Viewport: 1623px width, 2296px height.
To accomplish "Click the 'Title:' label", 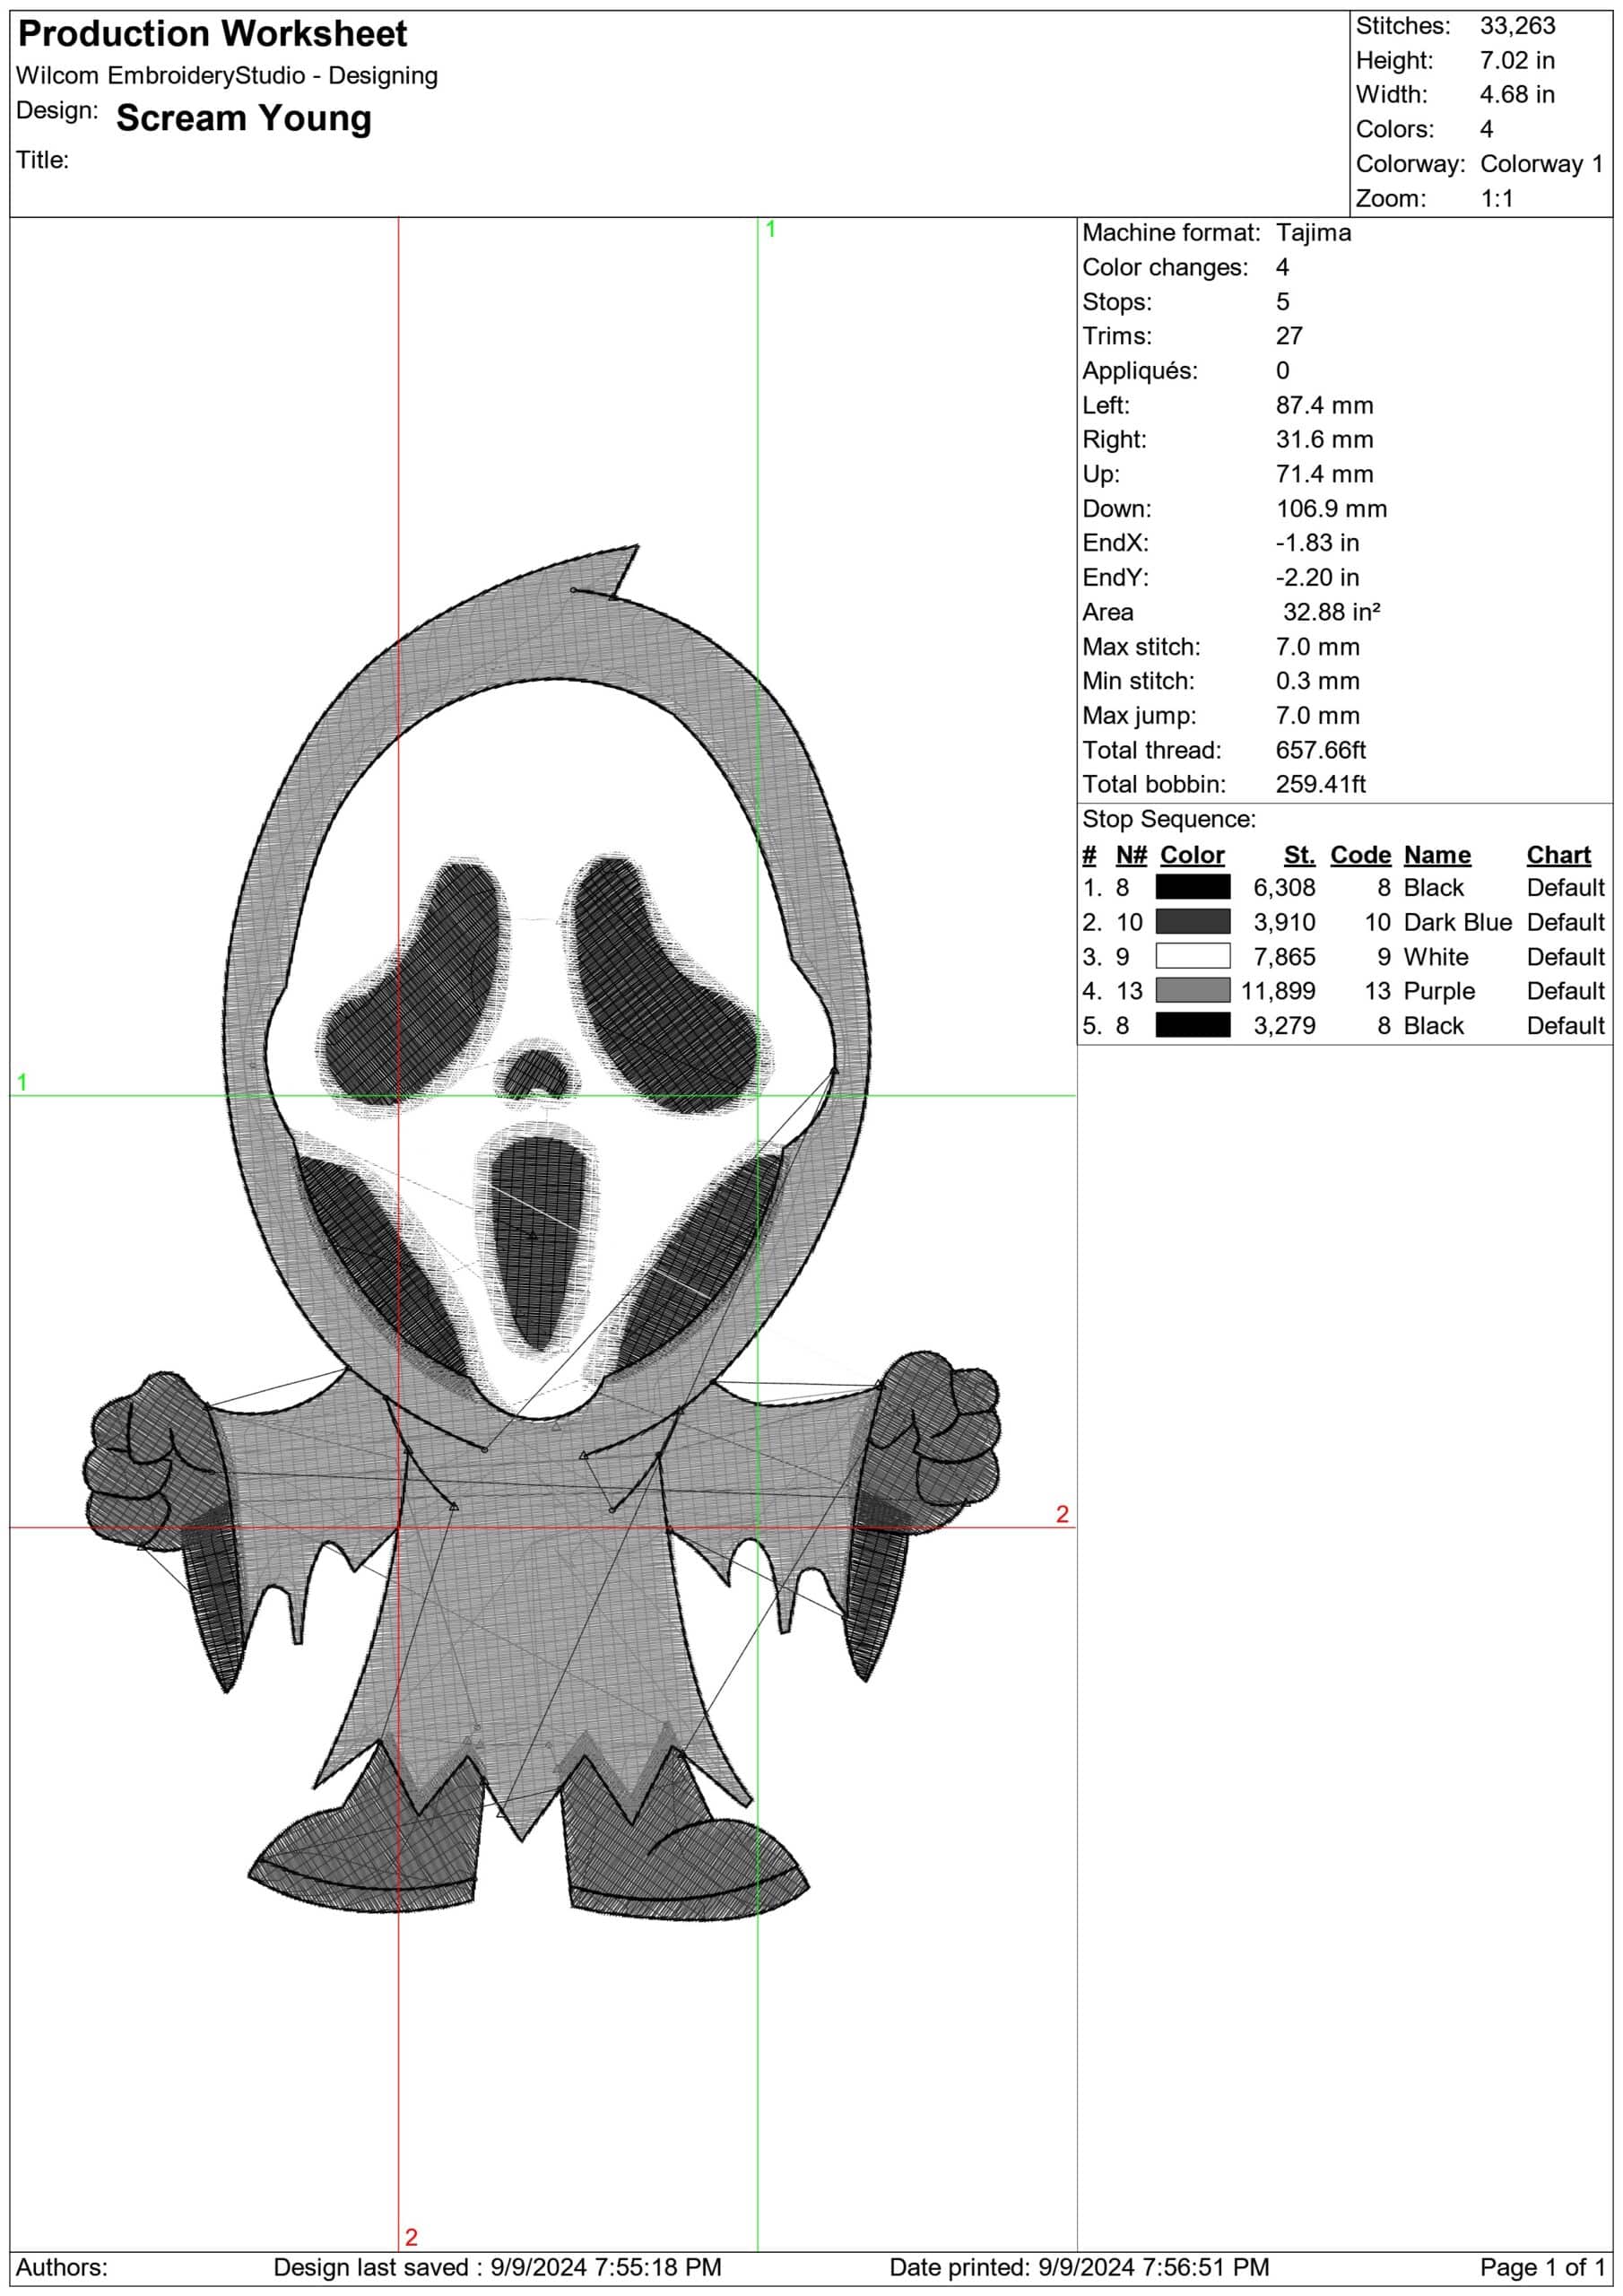I will (43, 160).
